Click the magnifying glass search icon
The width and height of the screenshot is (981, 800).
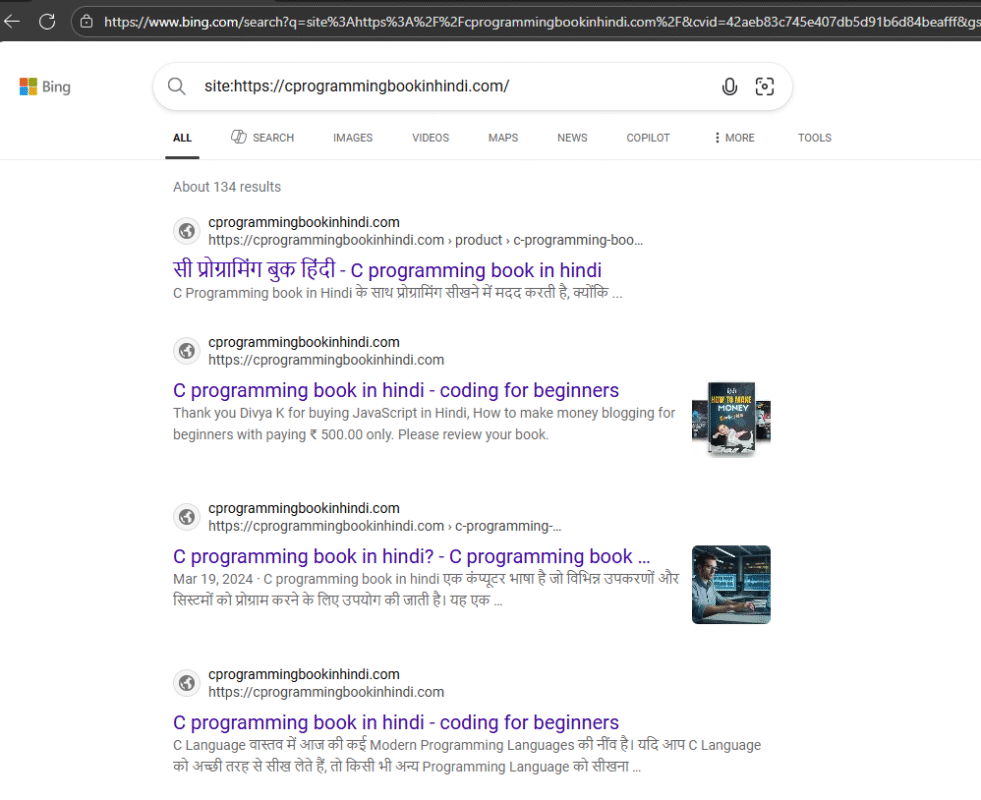tap(176, 87)
